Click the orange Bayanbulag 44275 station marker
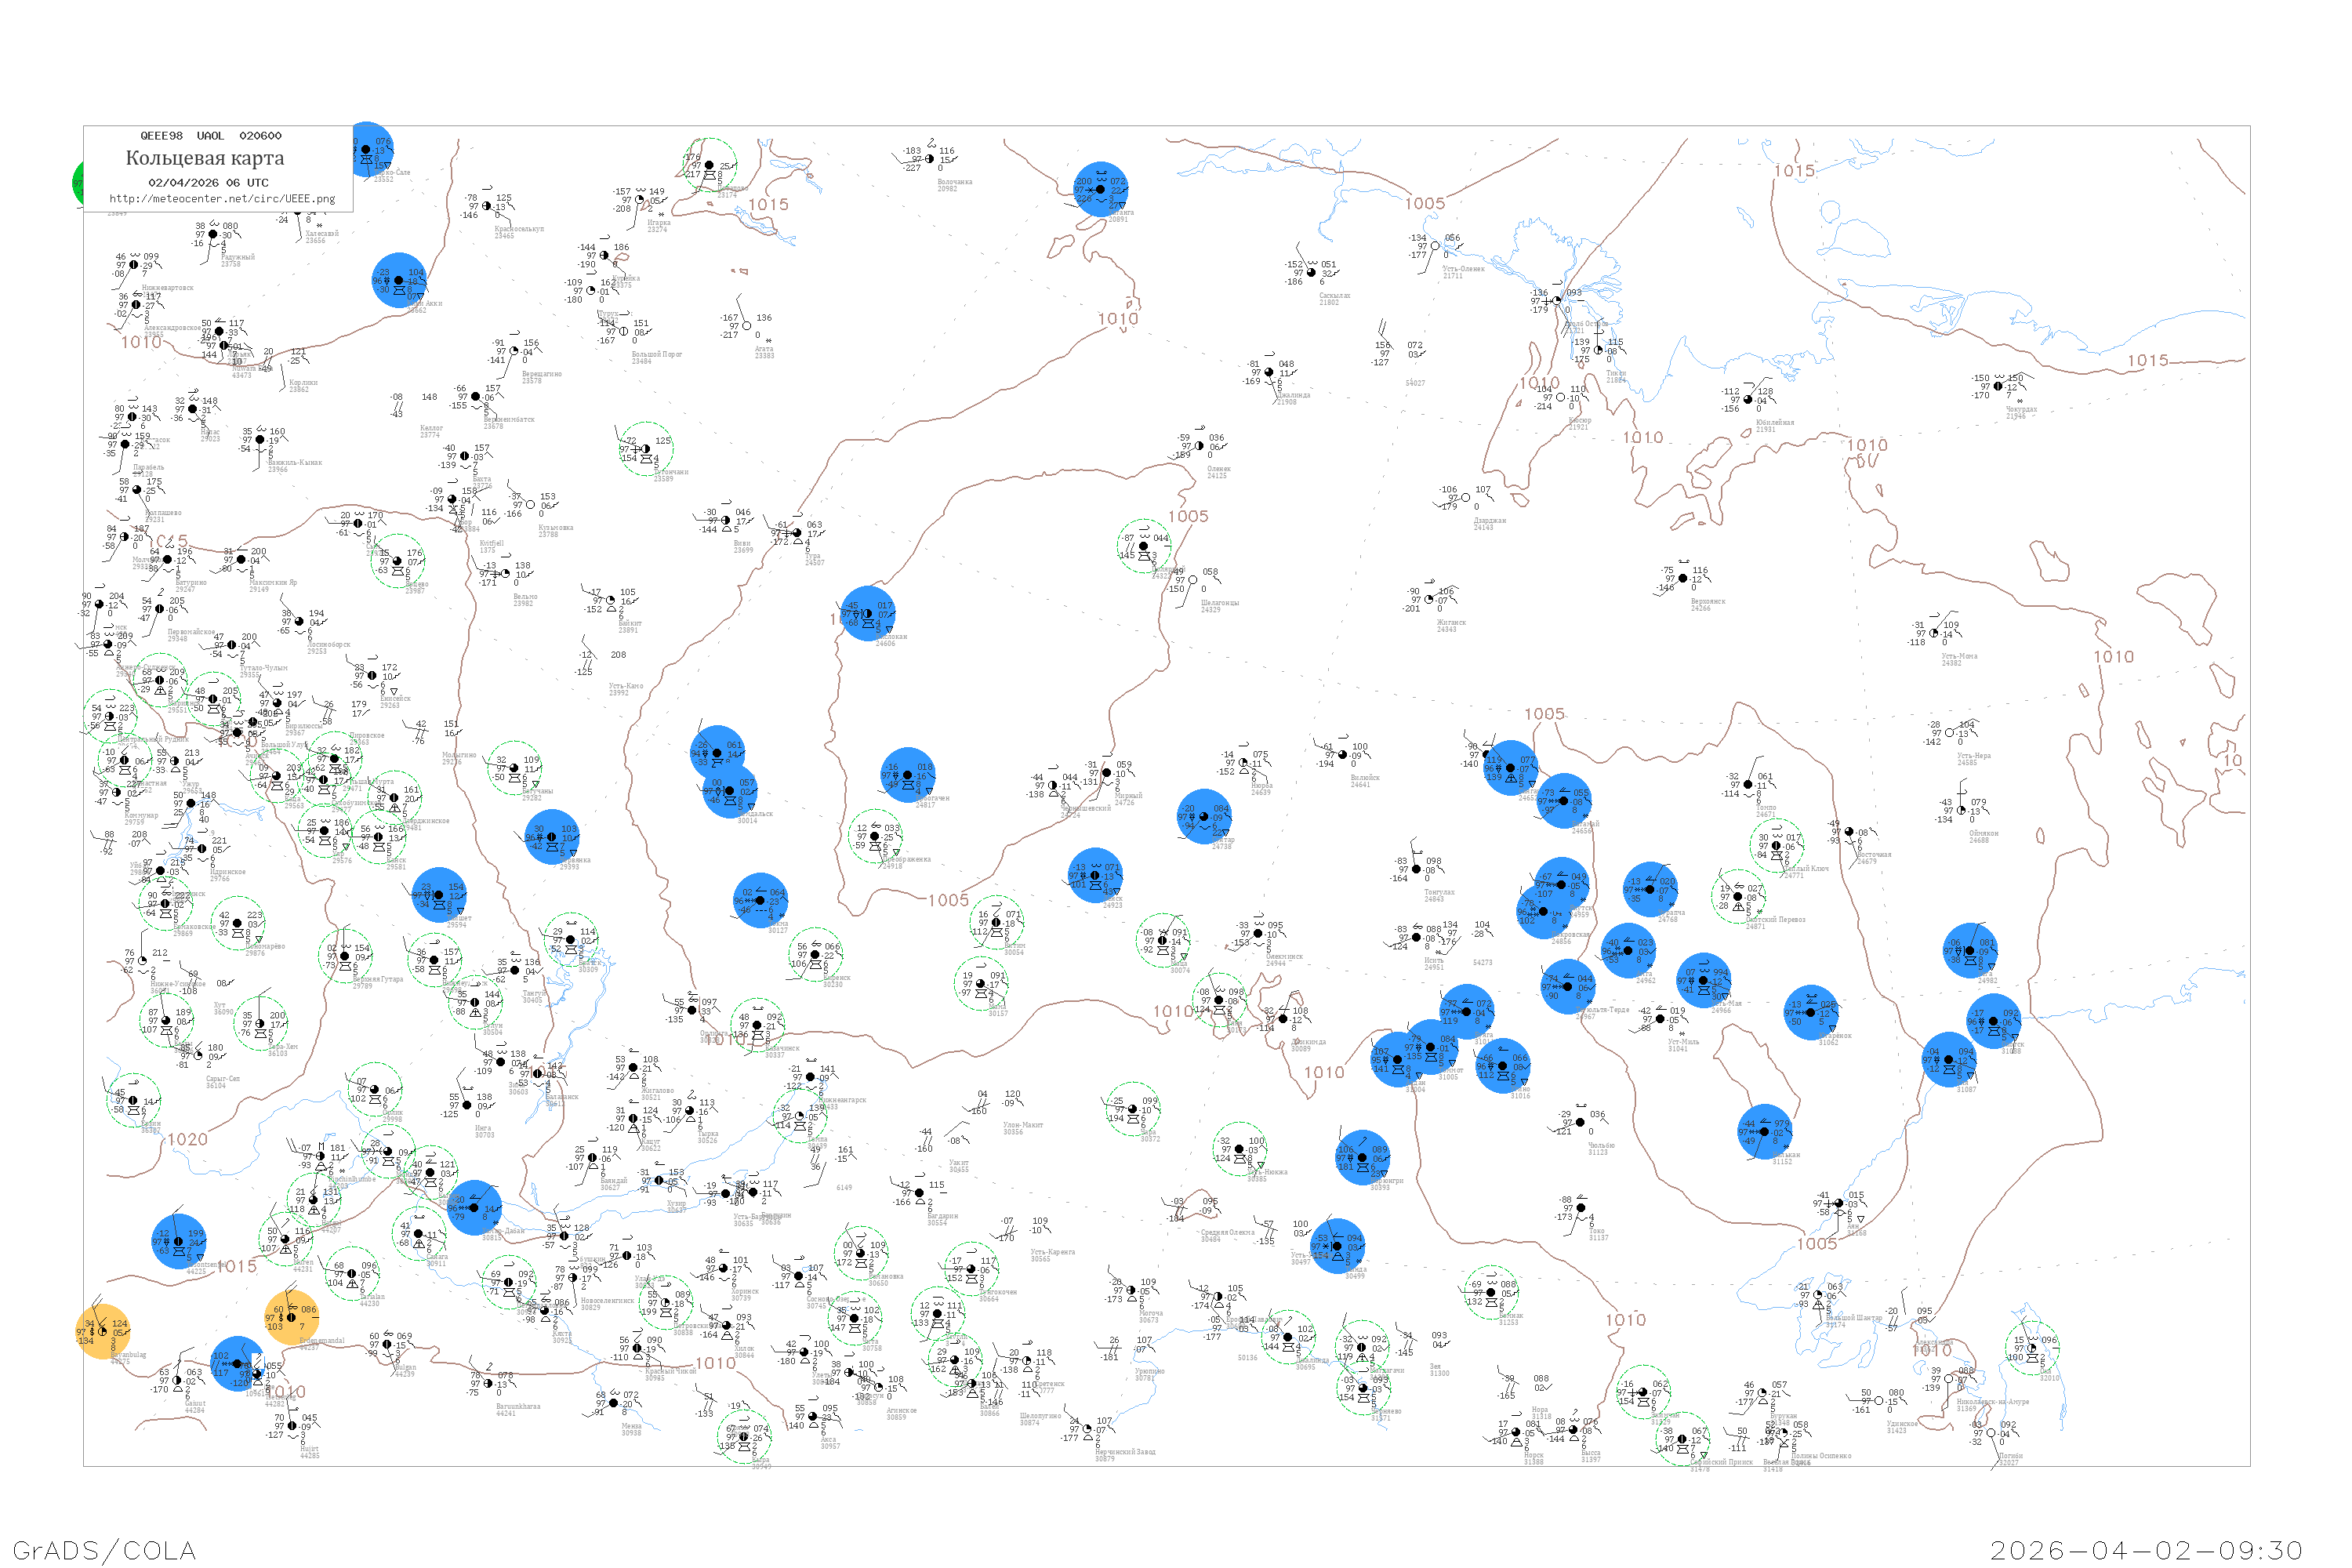The width and height of the screenshot is (2352, 1568). coord(103,1332)
